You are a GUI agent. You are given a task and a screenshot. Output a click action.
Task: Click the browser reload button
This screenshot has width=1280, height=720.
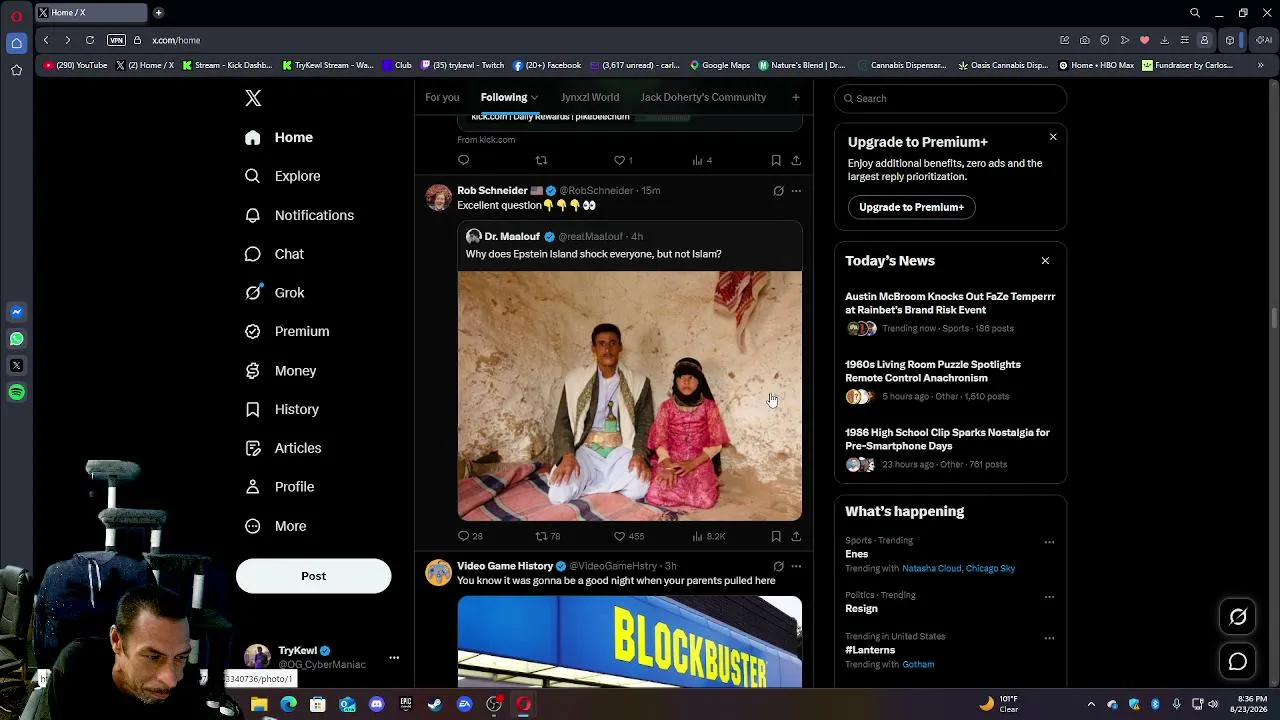pyautogui.click(x=90, y=40)
